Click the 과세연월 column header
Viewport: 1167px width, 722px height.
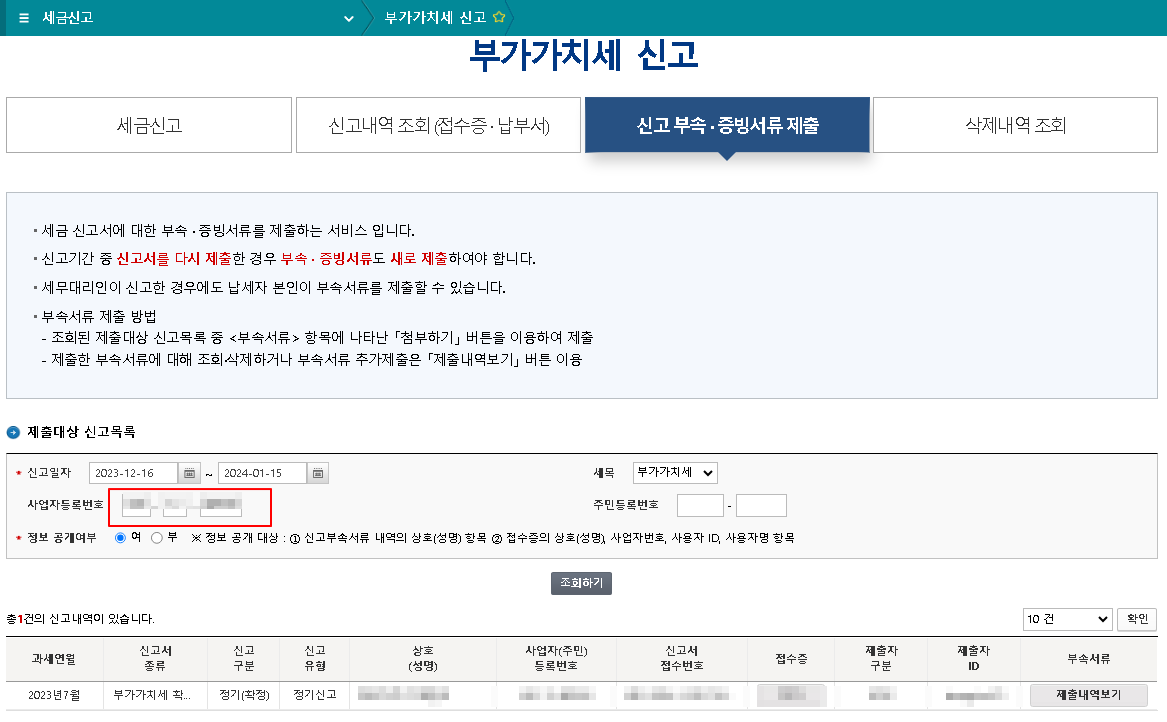54,659
